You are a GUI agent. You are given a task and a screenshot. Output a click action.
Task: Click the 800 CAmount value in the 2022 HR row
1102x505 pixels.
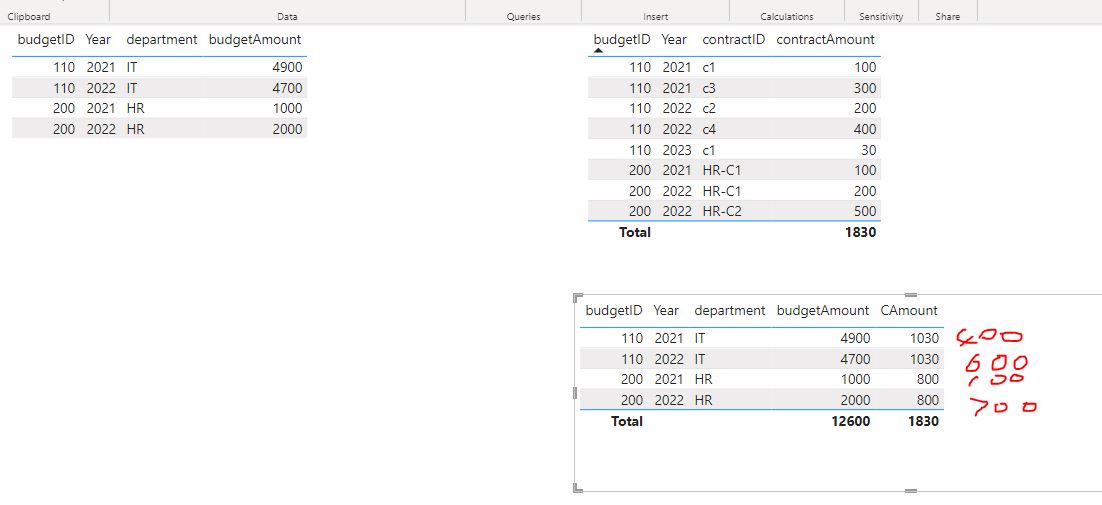[928, 400]
